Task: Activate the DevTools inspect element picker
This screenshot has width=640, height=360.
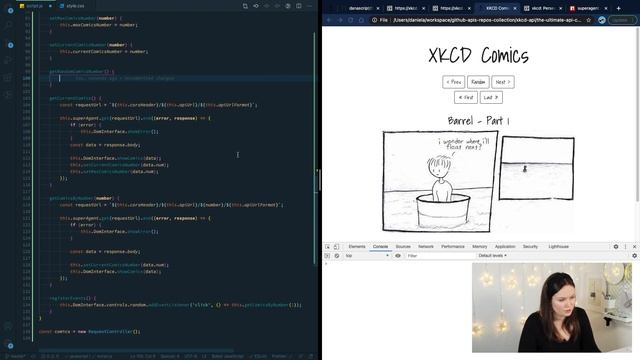Action: click(x=327, y=247)
